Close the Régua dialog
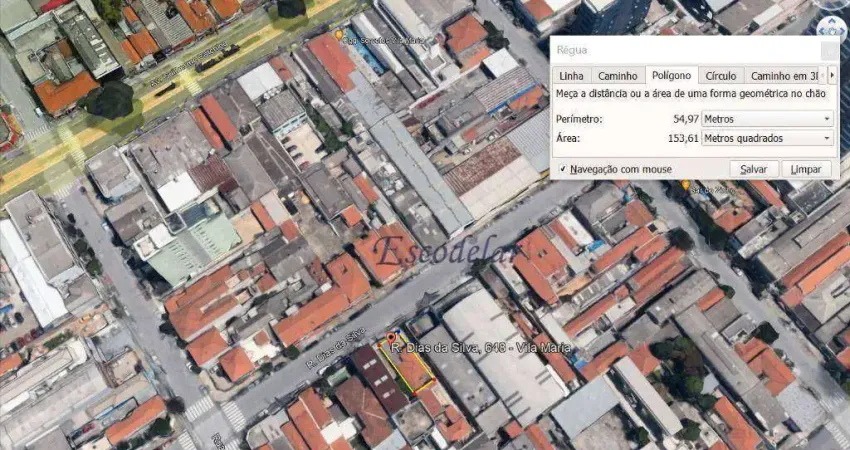Image resolution: width=850 pixels, height=450 pixels. coord(829,50)
